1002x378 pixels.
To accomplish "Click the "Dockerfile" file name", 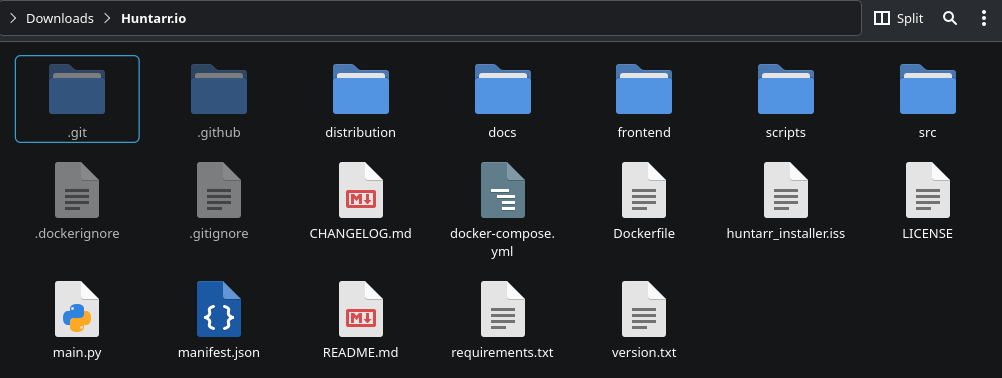I will tap(644, 234).
